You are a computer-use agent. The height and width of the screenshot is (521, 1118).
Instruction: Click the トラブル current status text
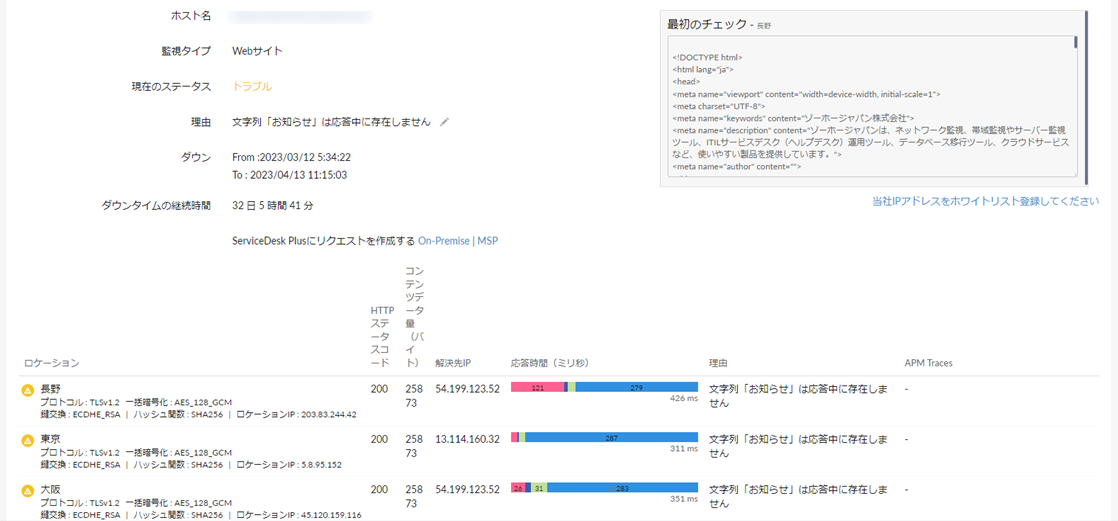[252, 87]
